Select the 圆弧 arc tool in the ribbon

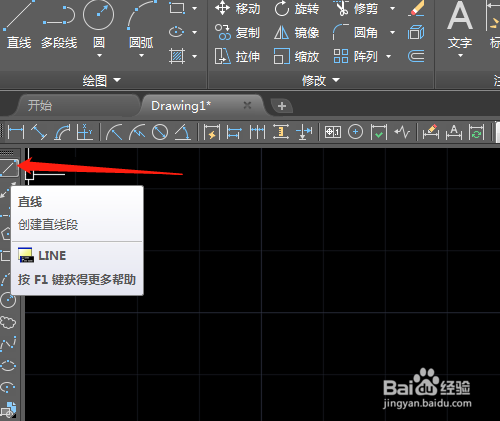(x=141, y=25)
